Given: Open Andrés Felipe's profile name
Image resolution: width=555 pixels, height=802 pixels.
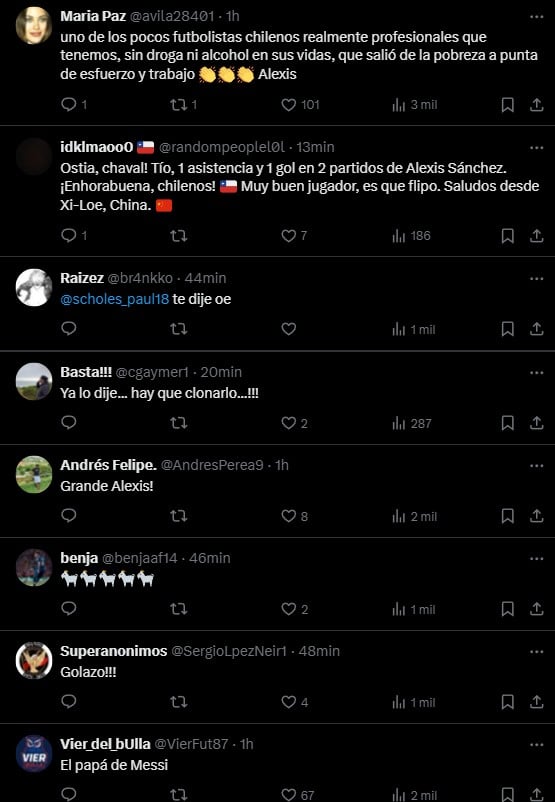Looking at the screenshot, I should point(108,465).
